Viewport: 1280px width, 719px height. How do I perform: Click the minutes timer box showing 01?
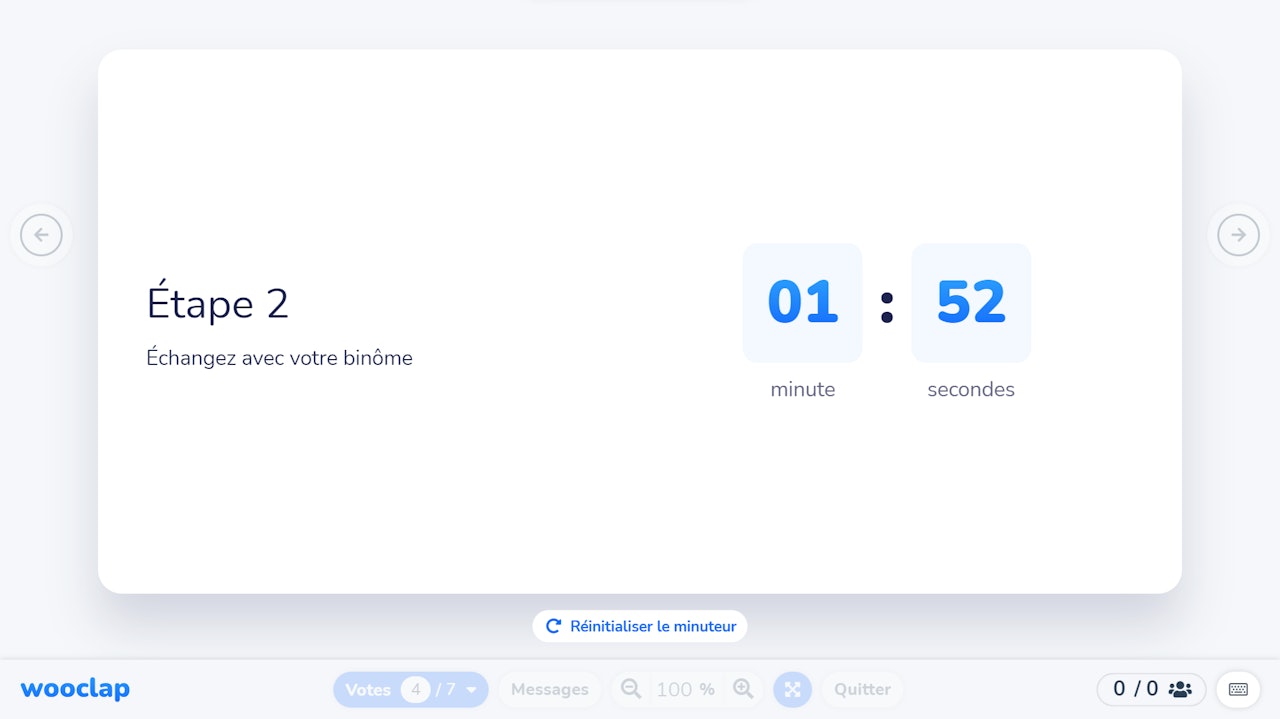tap(803, 303)
